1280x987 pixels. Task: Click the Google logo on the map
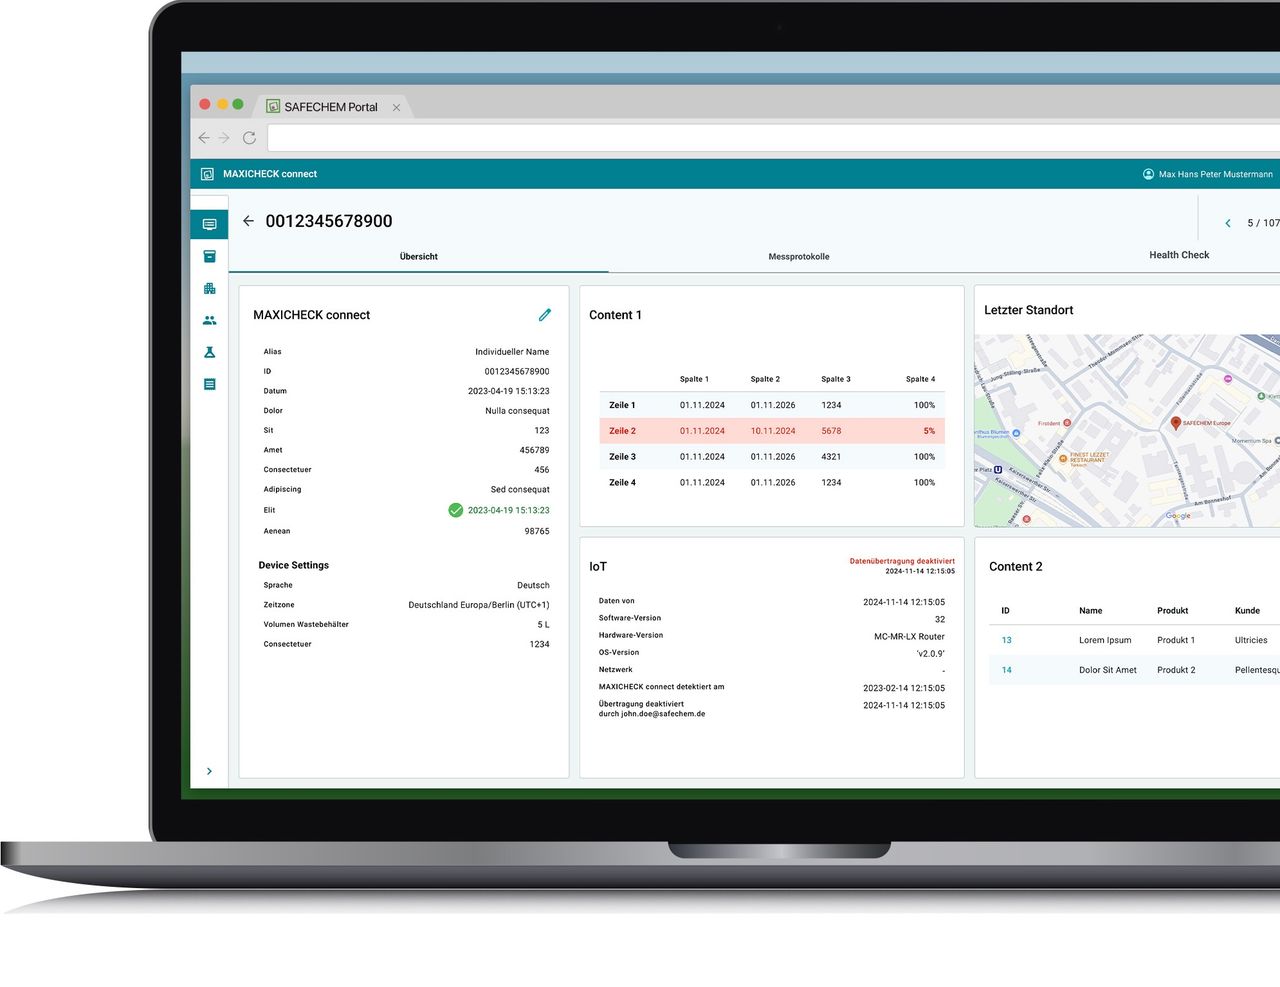(1178, 516)
